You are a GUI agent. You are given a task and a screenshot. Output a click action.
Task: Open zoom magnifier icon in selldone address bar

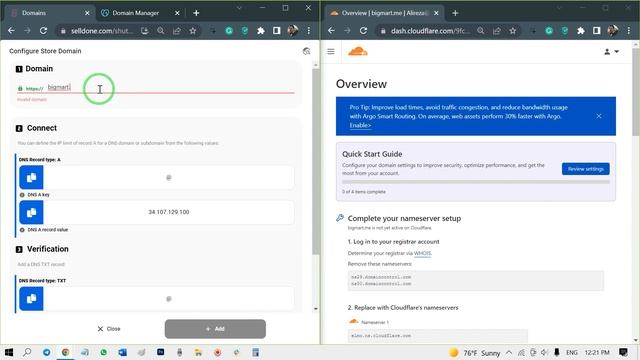pyautogui.click(x=161, y=31)
